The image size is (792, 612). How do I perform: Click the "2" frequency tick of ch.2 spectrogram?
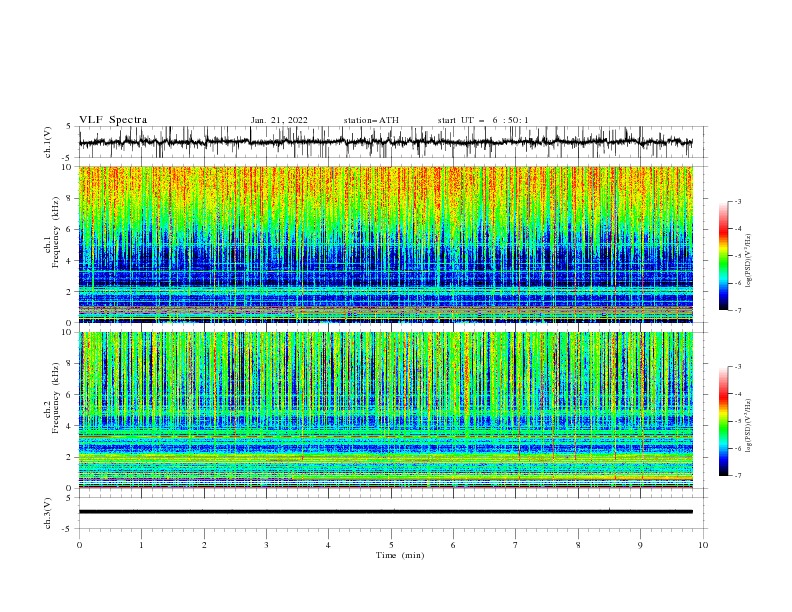70,457
